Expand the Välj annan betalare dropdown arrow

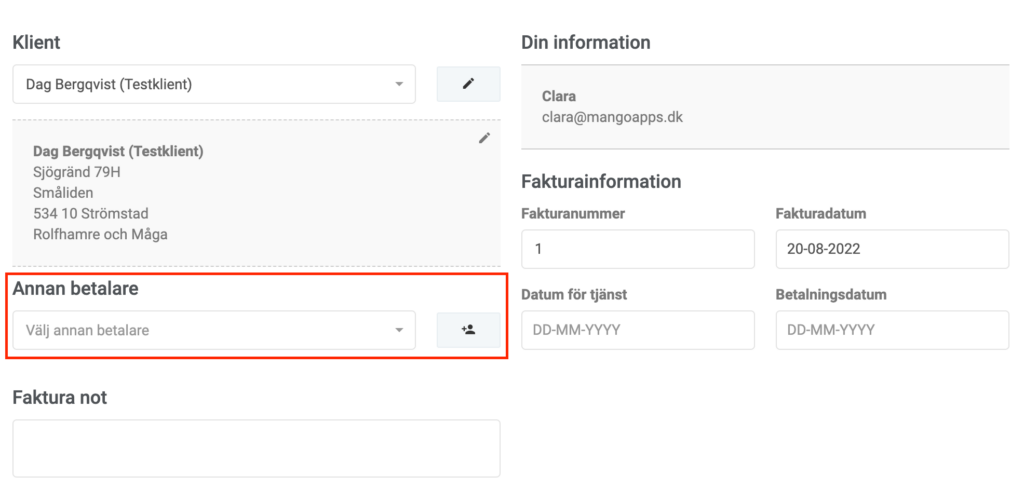pos(399,331)
